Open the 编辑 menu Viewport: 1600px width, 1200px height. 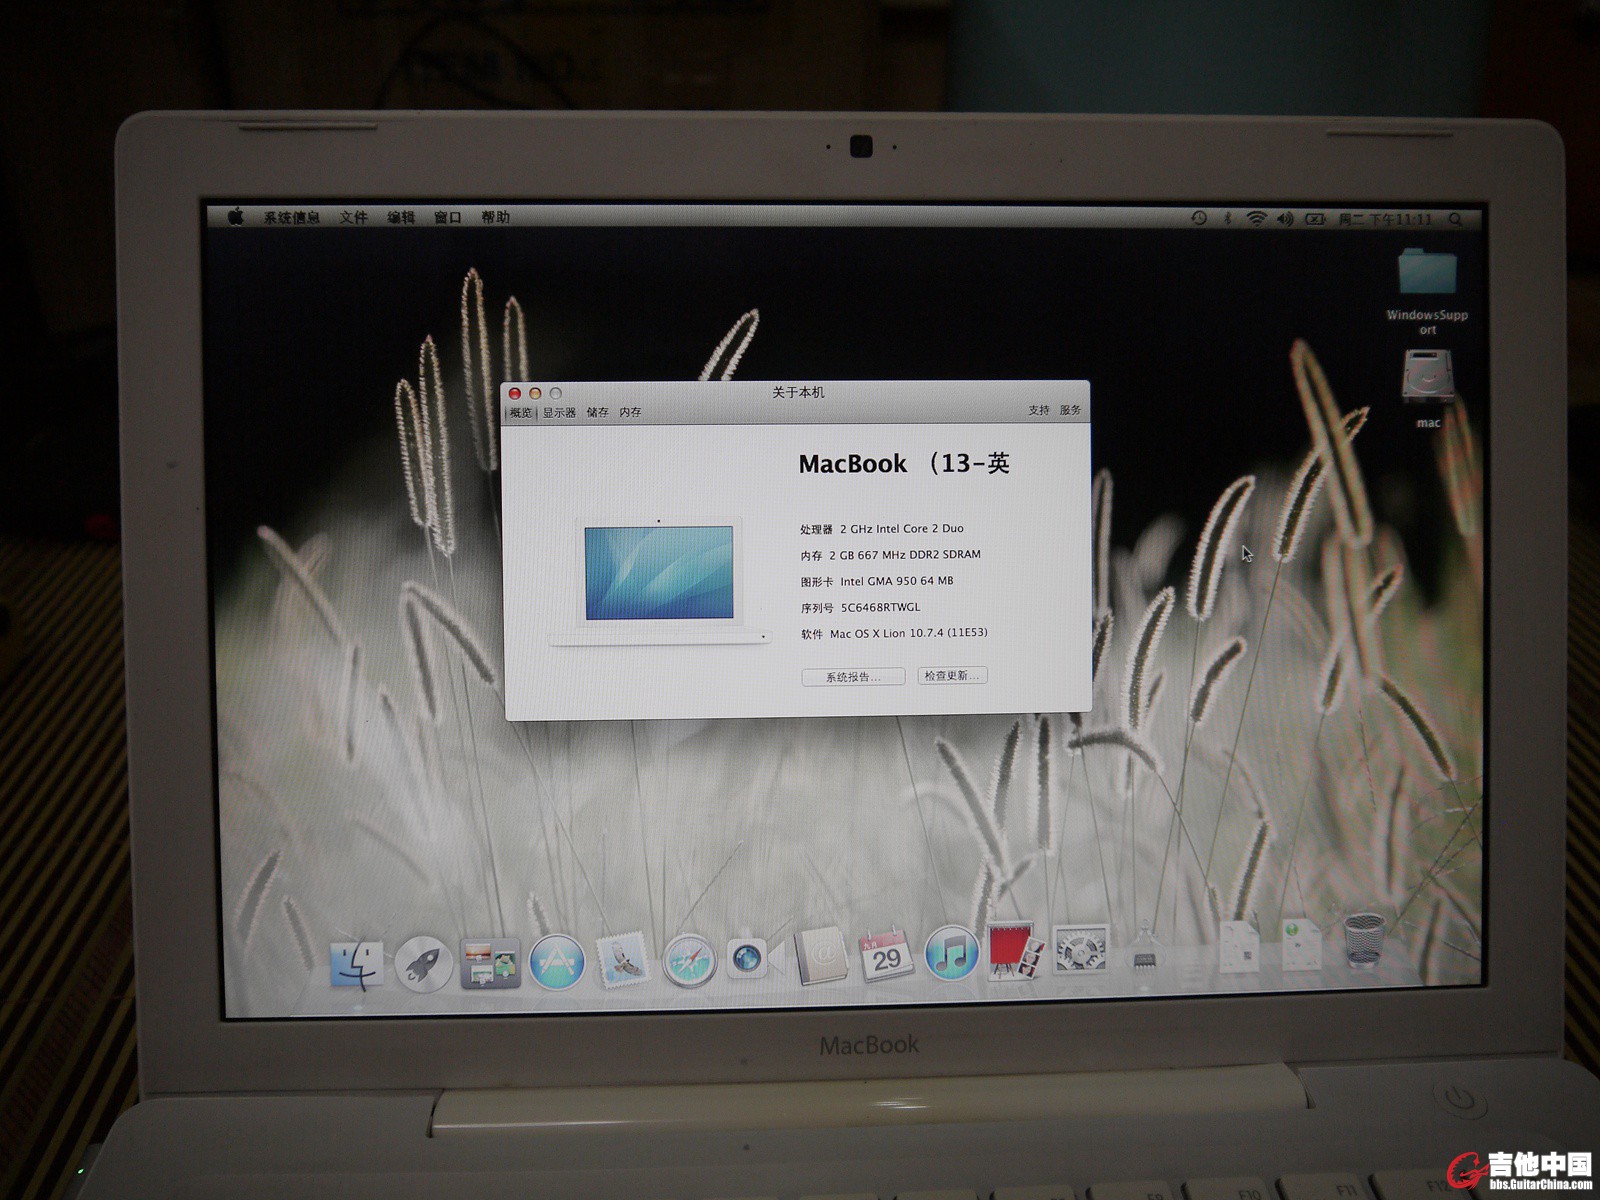[401, 217]
